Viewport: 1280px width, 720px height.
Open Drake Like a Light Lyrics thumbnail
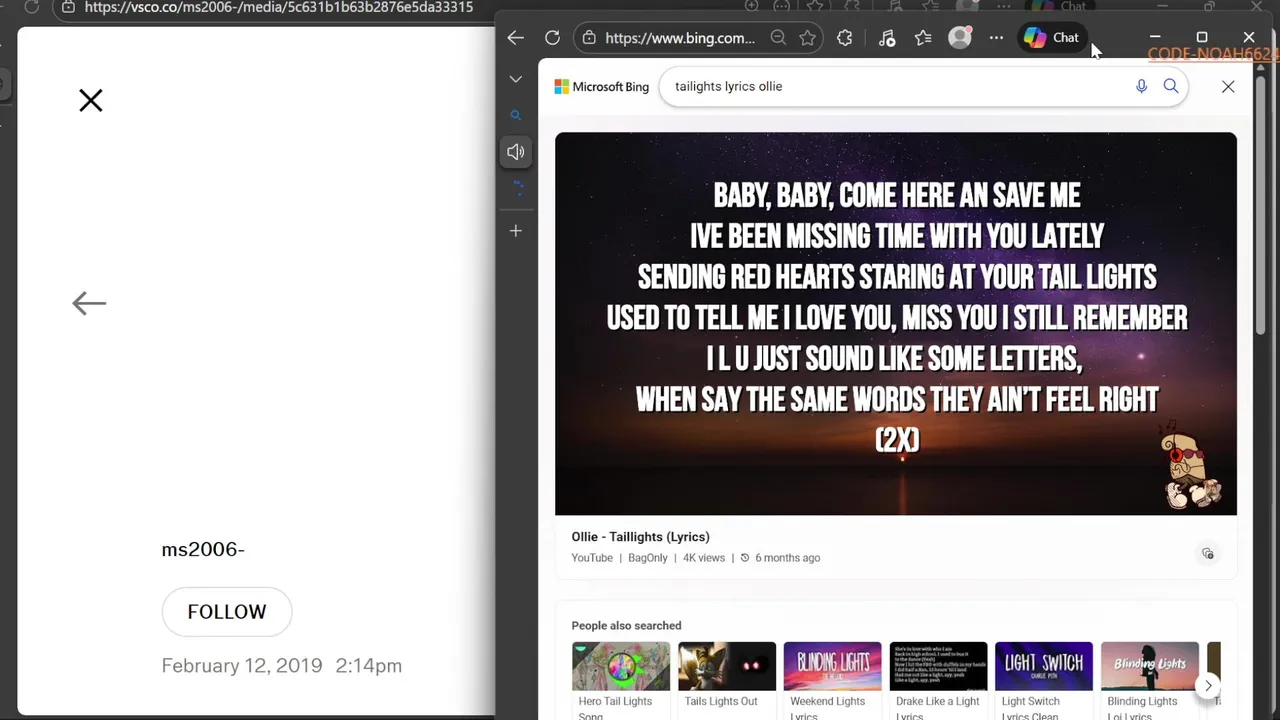tap(938, 666)
